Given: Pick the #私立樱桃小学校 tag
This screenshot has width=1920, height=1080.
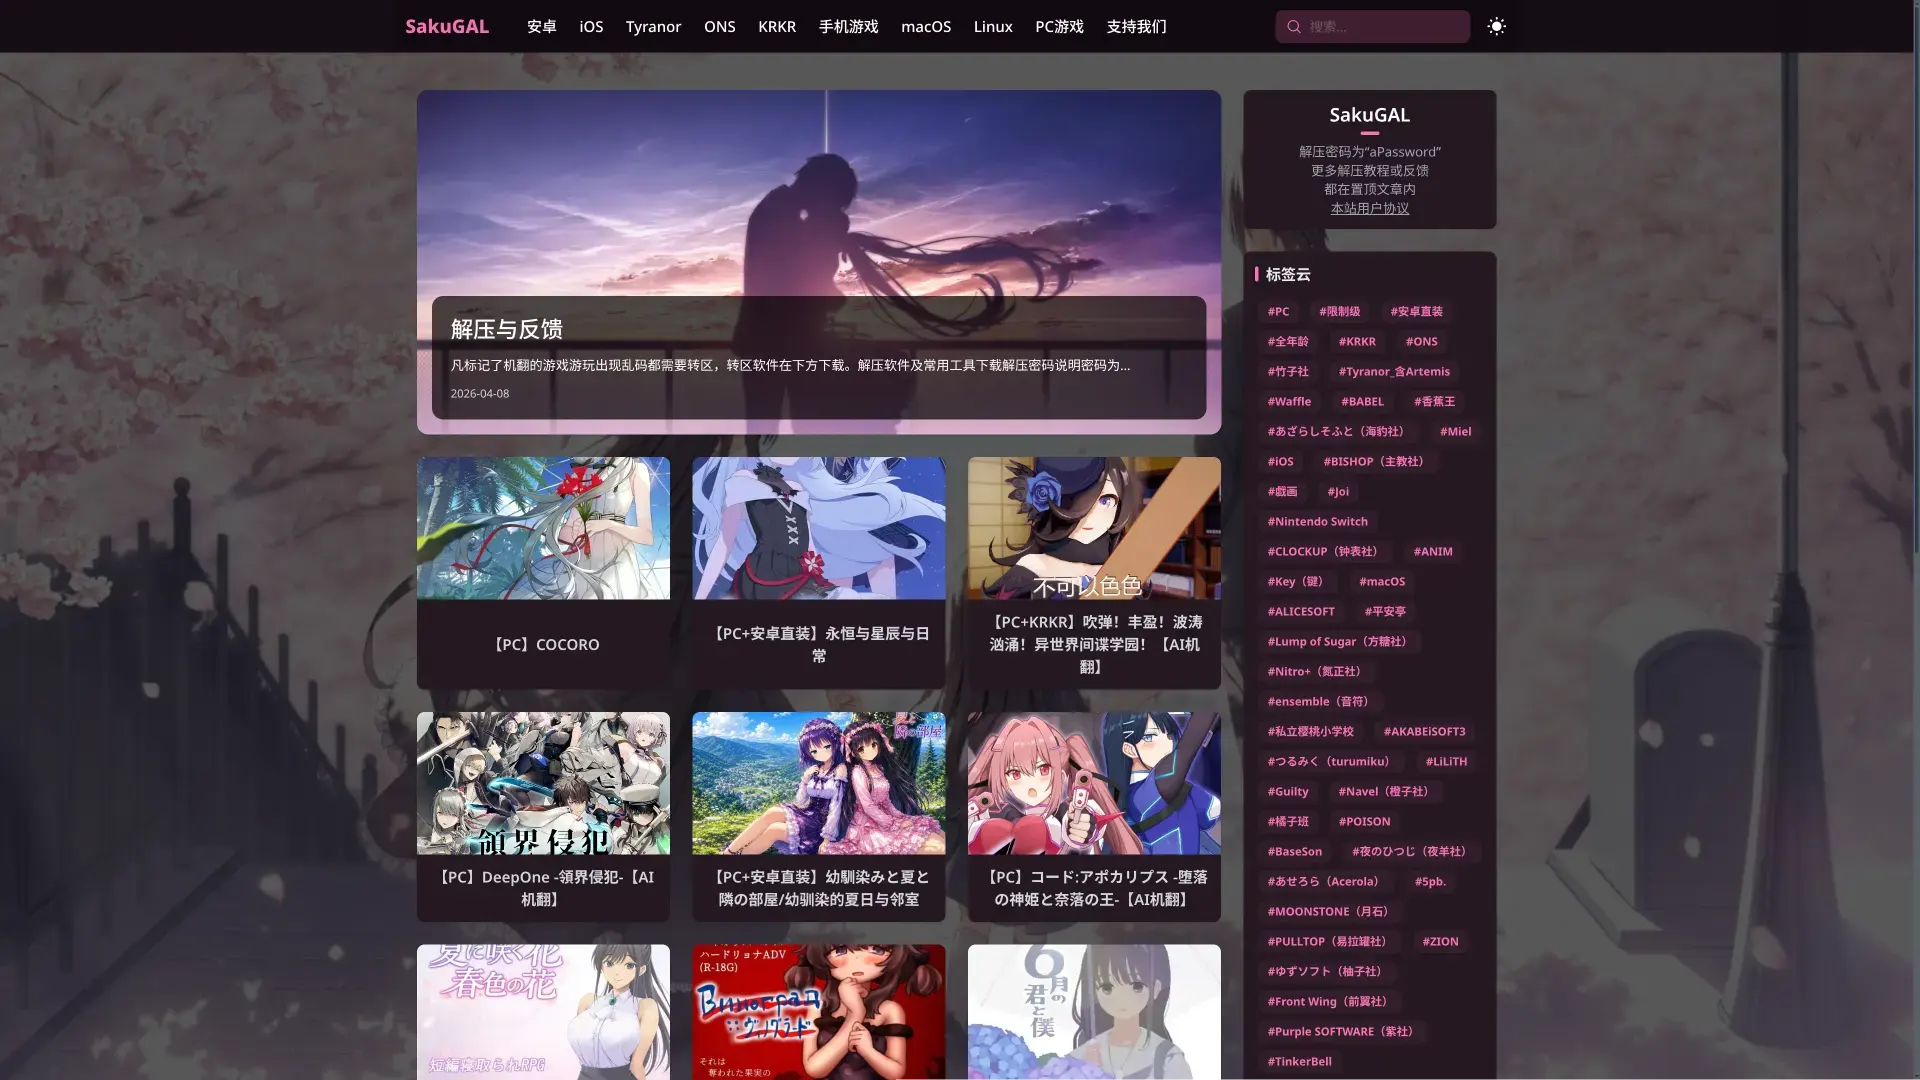Looking at the screenshot, I should click(x=1310, y=732).
